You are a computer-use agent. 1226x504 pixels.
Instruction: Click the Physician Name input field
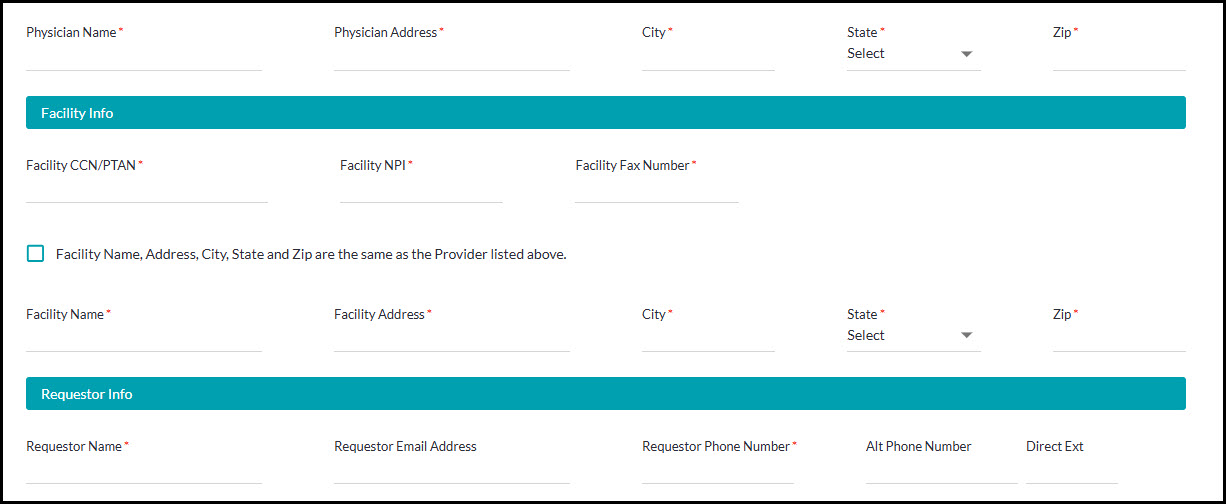point(144,57)
